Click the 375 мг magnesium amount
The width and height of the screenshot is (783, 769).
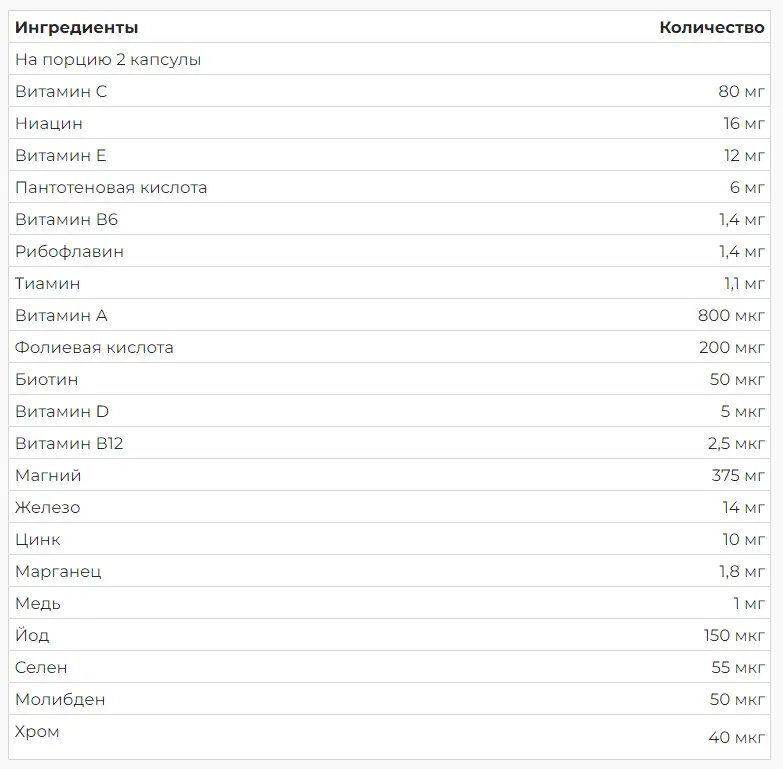pos(738,476)
